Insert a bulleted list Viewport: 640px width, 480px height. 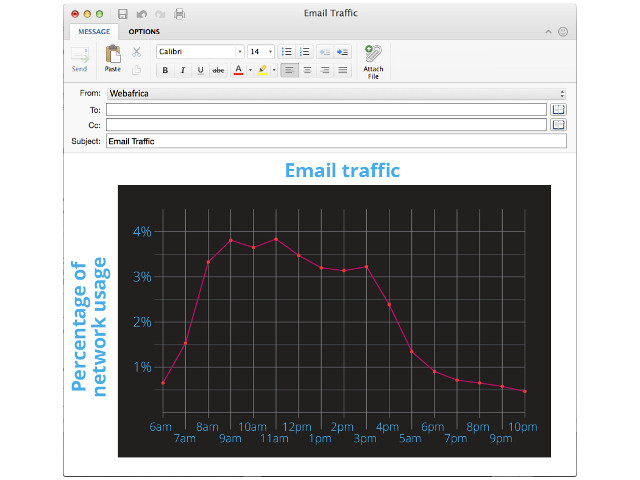[286, 51]
